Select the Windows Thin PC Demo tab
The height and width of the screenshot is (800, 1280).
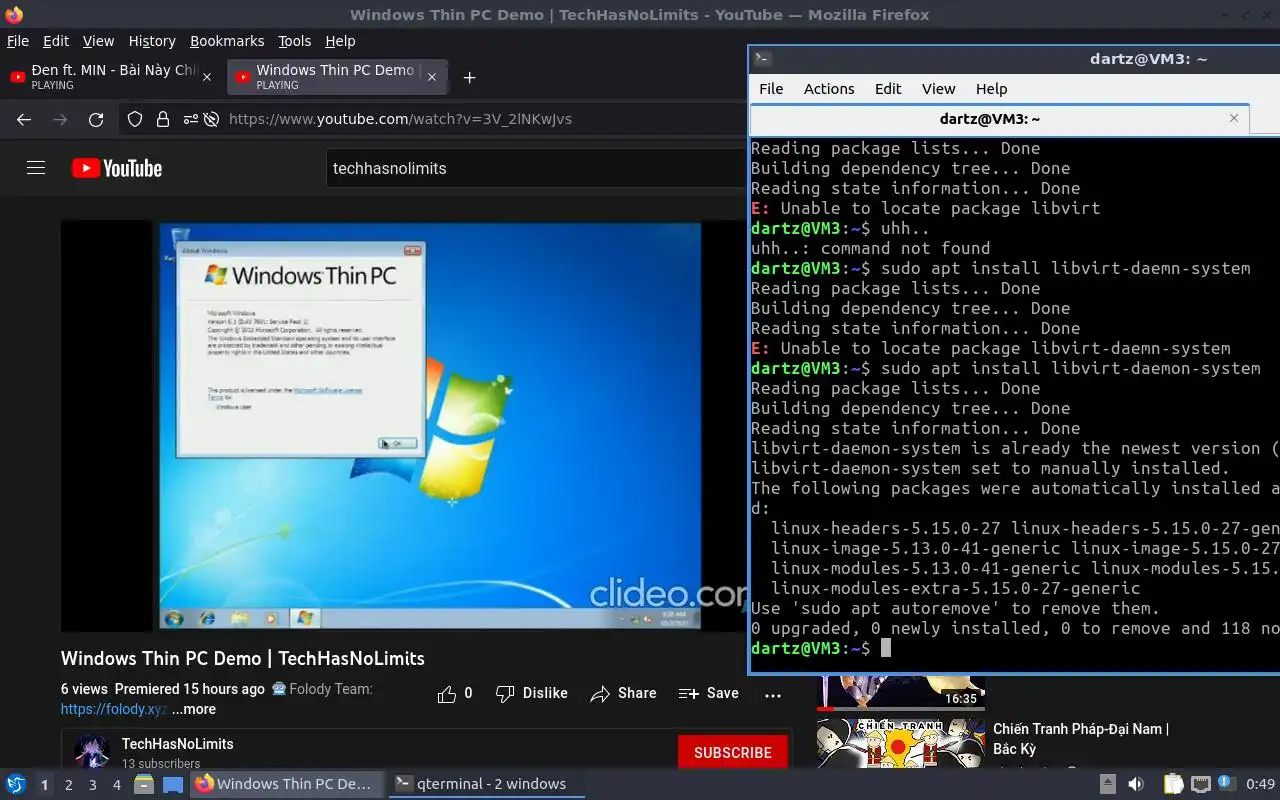coord(337,77)
